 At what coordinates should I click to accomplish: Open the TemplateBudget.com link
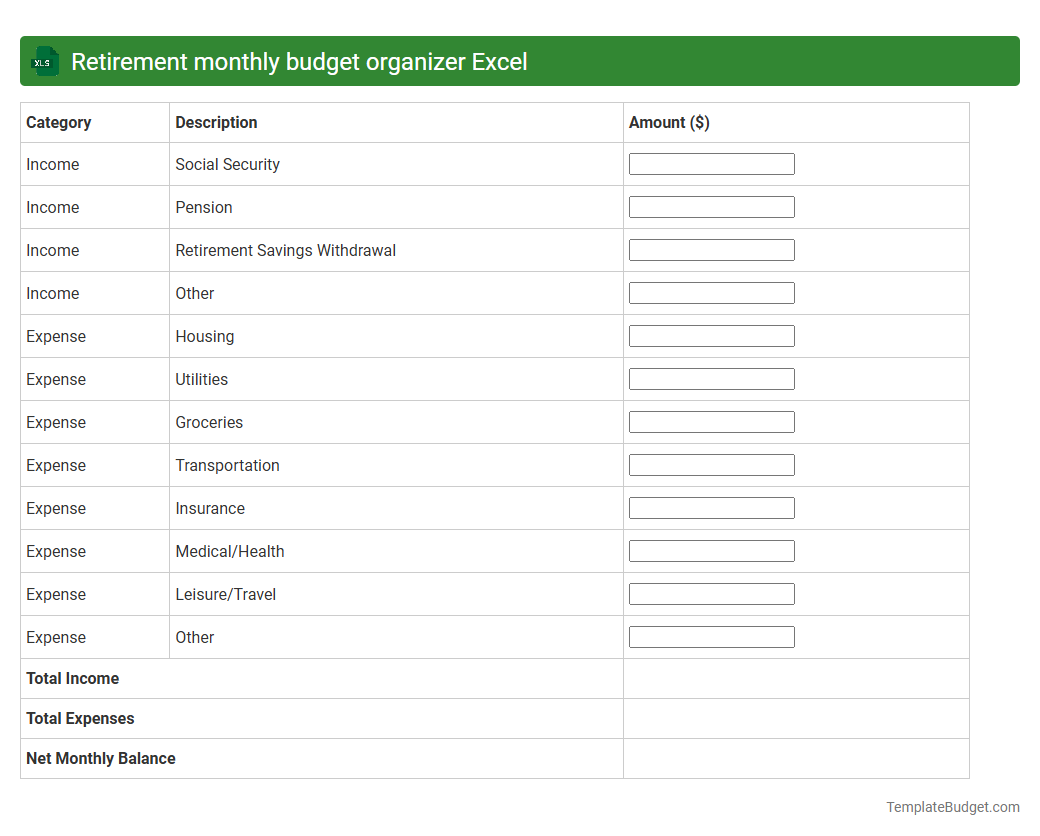pos(952,806)
